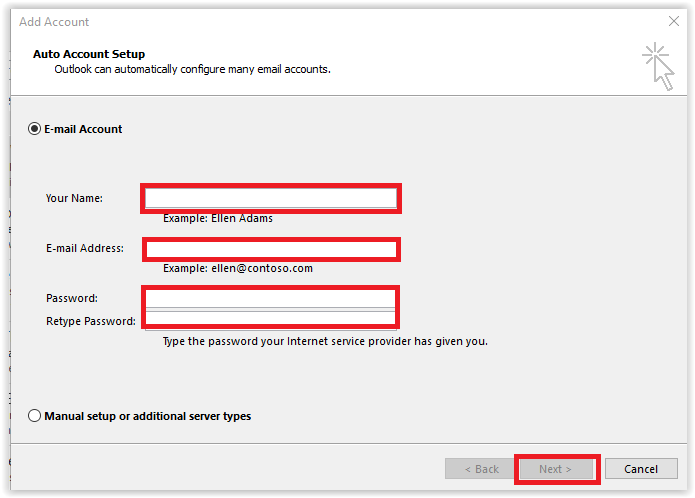The height and width of the screenshot is (498, 695).
Task: Cancel the Add Account dialog
Action: tap(641, 469)
